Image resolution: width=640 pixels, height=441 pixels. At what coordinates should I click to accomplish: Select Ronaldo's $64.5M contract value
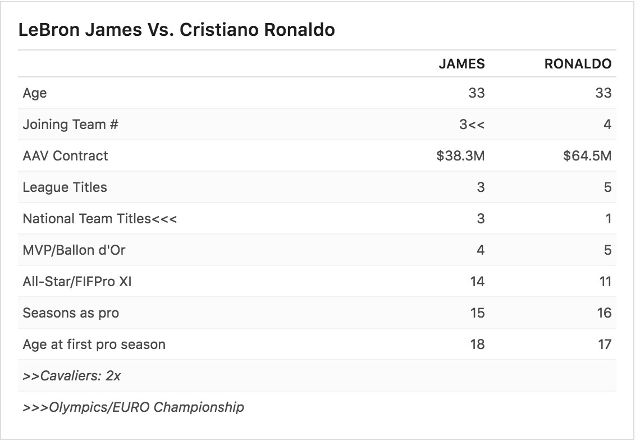click(587, 156)
